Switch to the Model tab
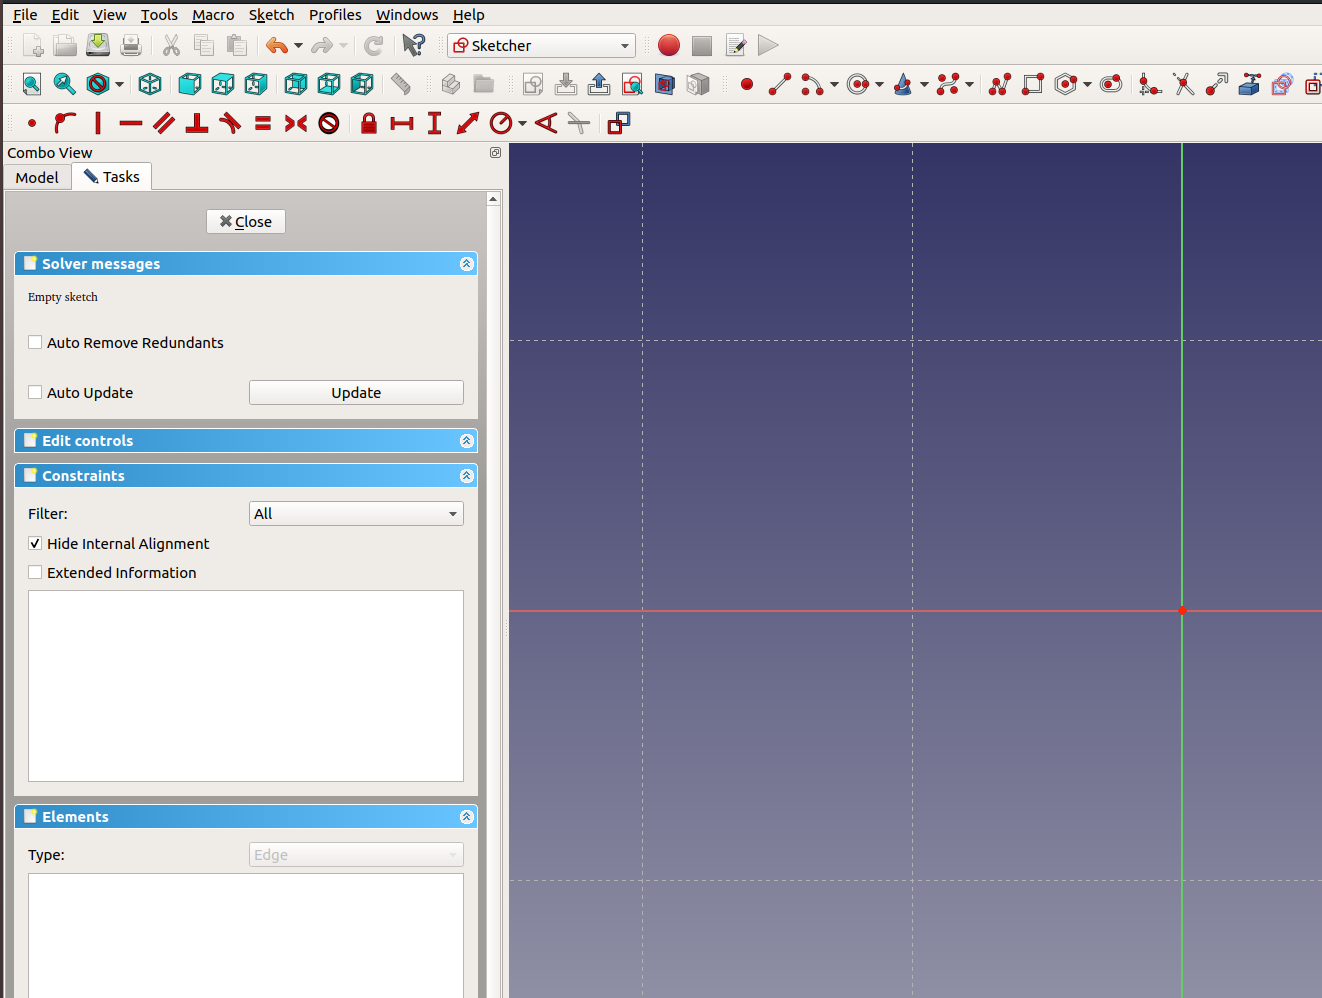This screenshot has width=1322, height=998. [x=37, y=177]
